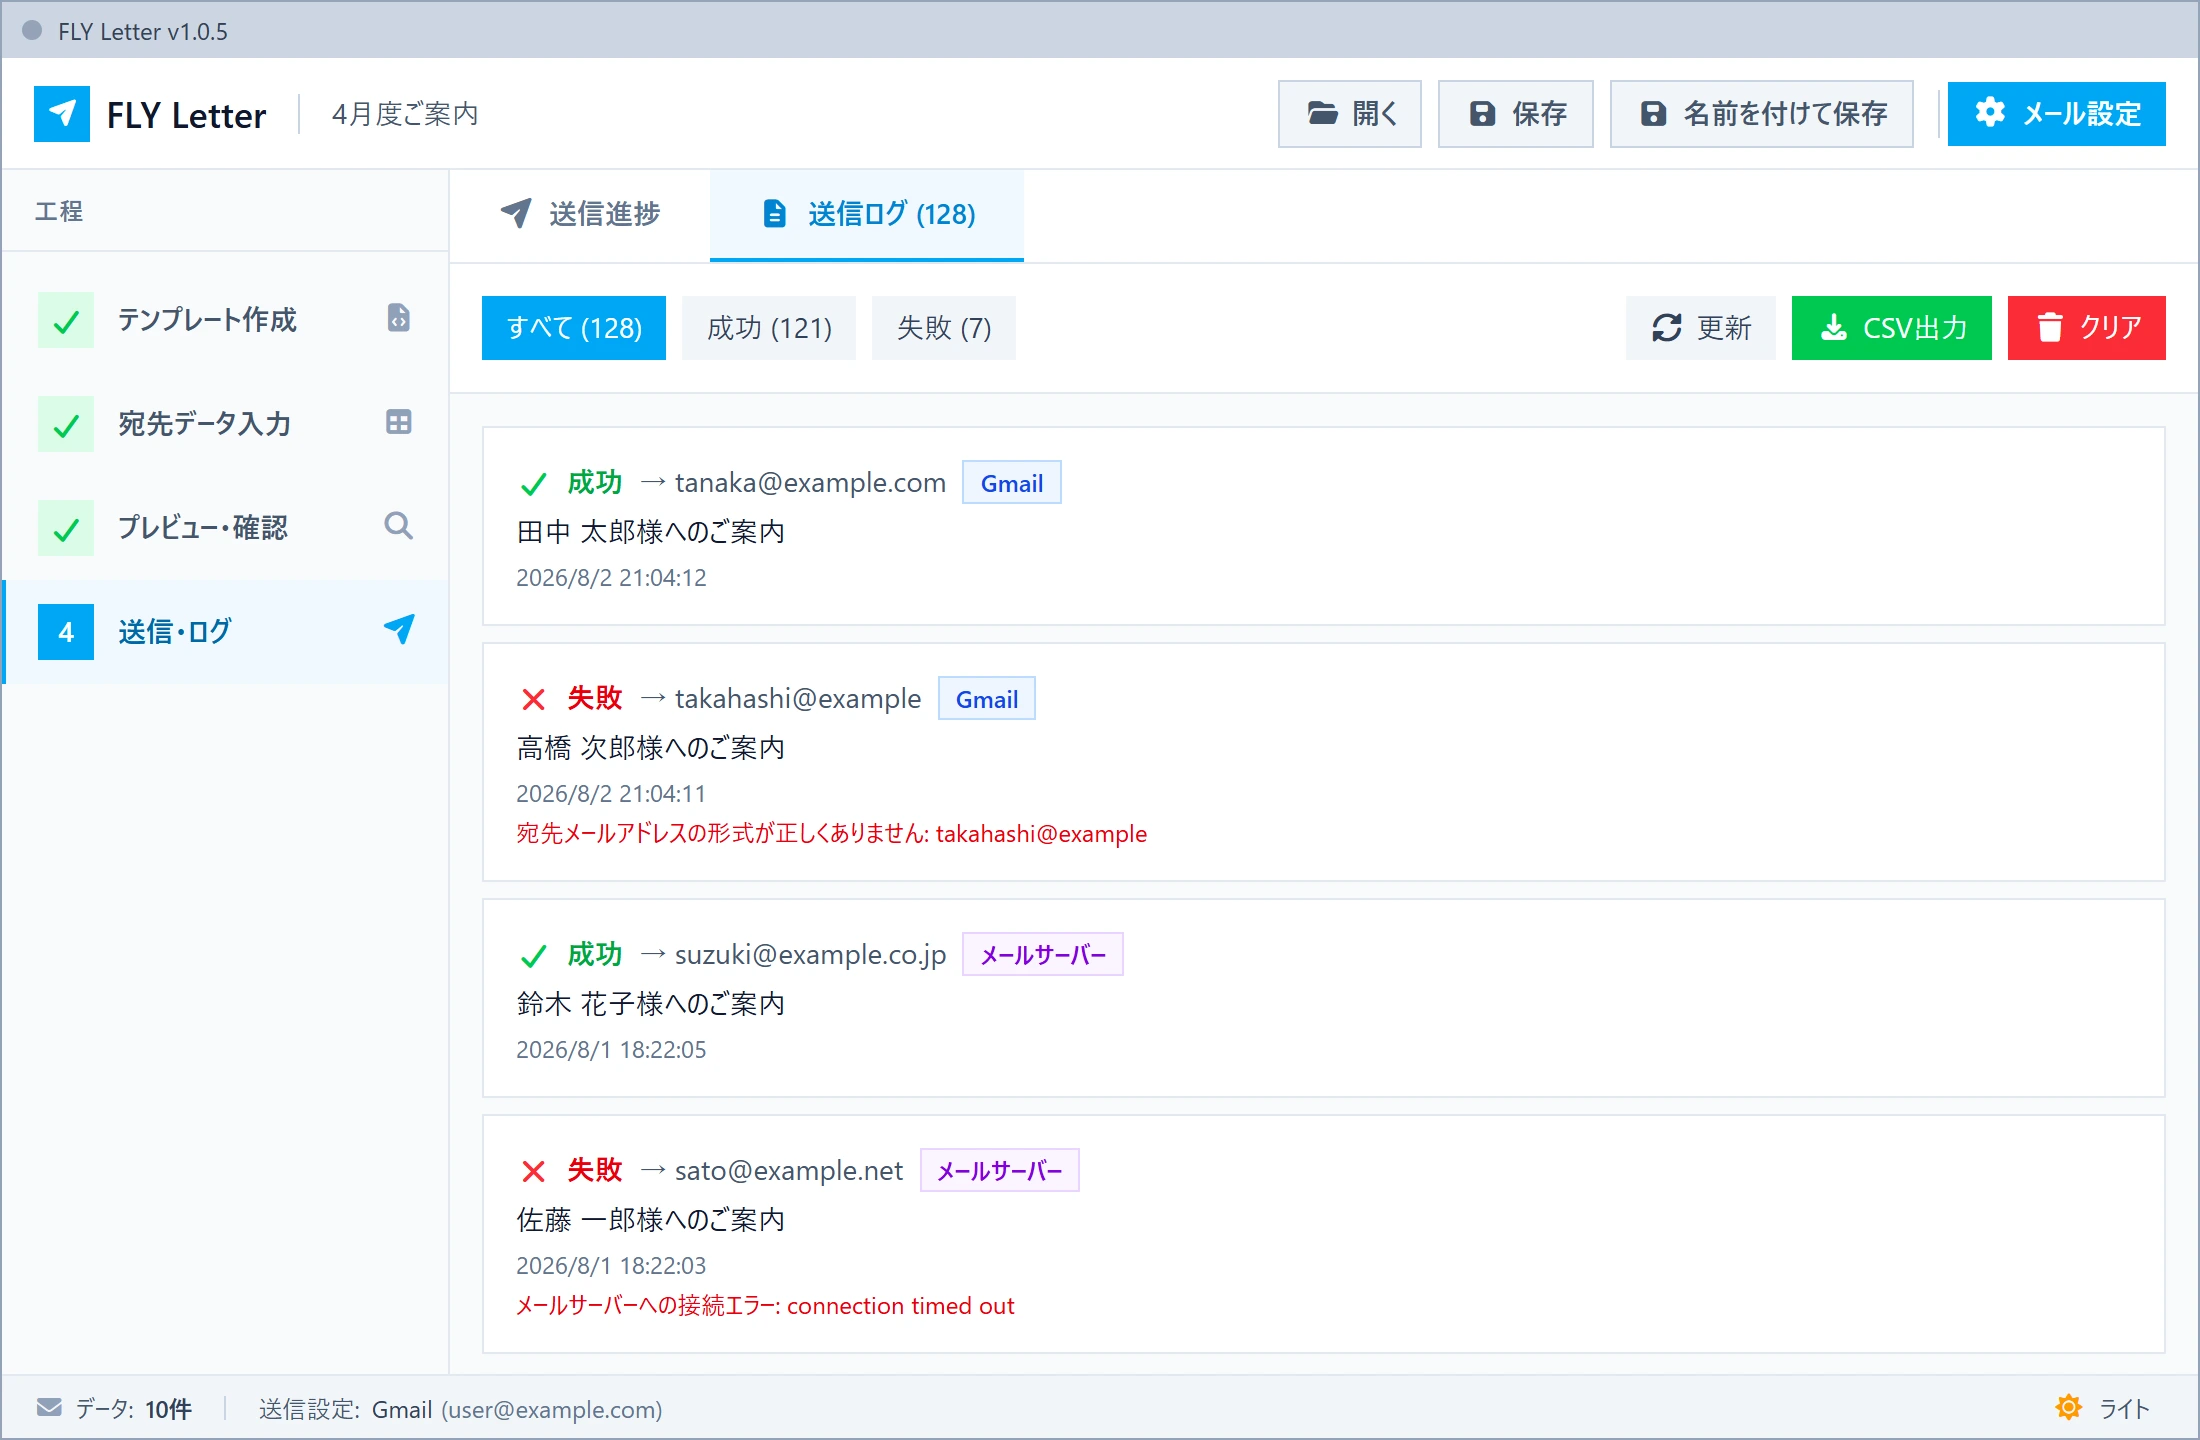Click failure X for takahashi@example
This screenshot has height=1440, width=2200.
pos(533,700)
